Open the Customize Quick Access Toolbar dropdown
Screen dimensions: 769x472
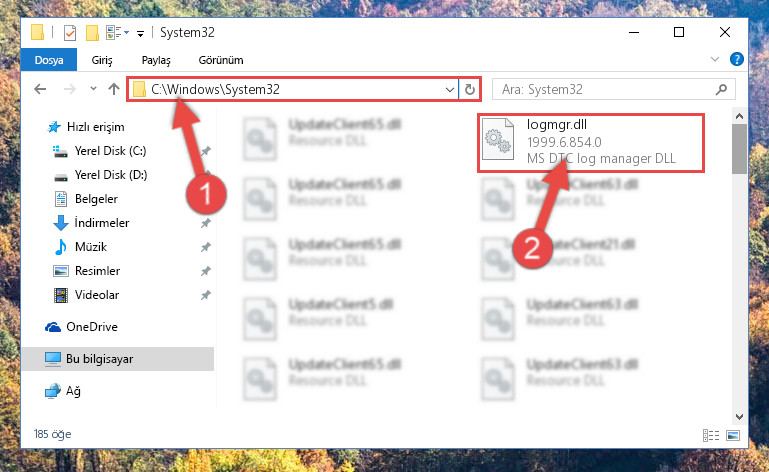point(140,33)
